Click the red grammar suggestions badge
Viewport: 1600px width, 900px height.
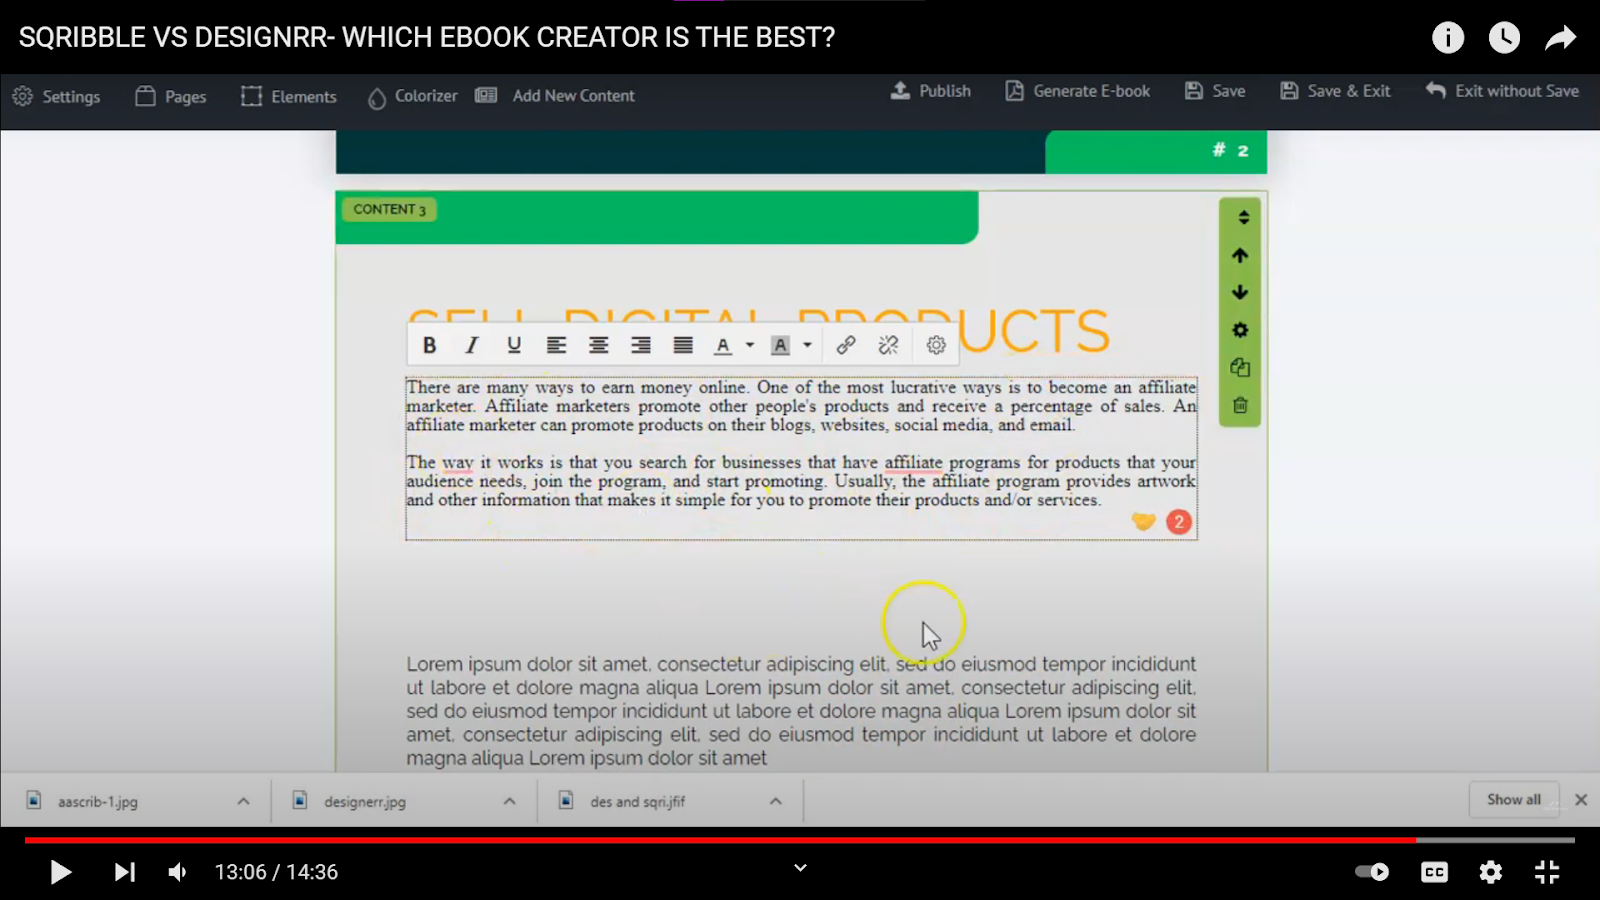coord(1179,522)
